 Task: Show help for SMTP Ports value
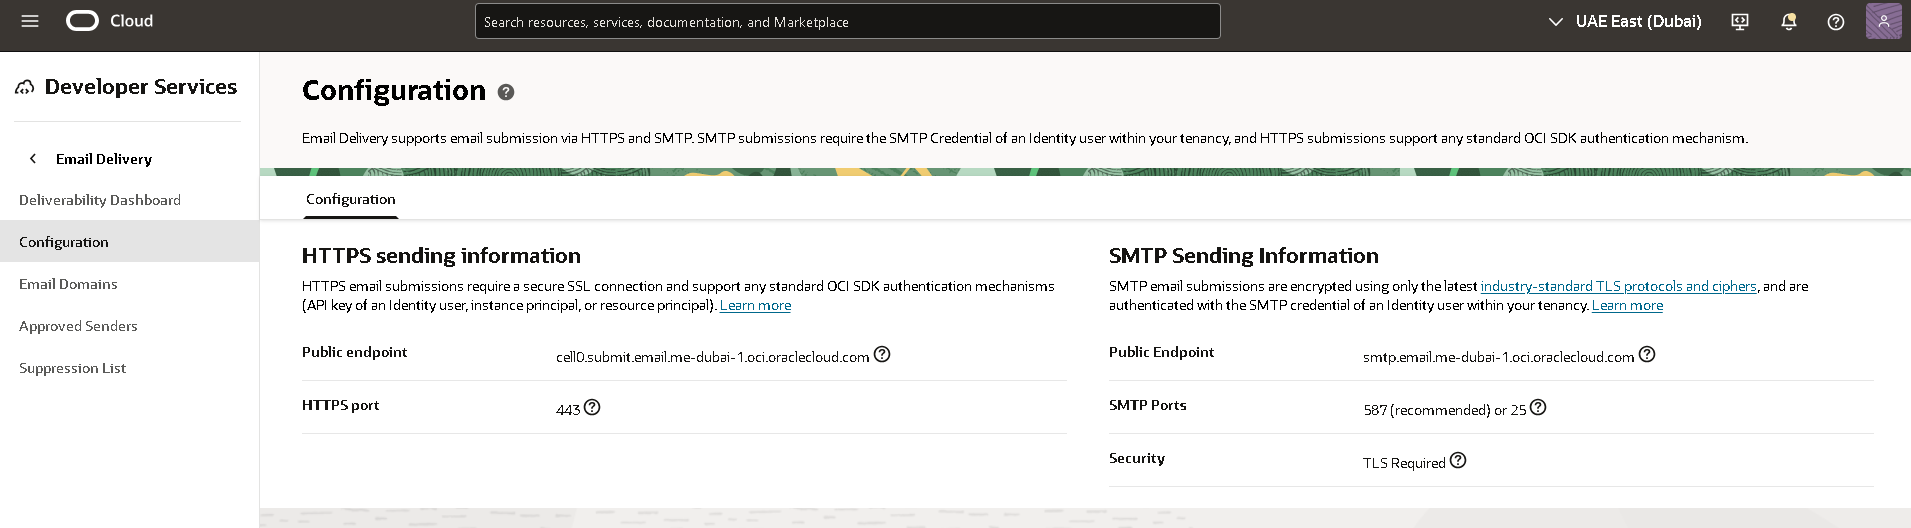click(1538, 407)
